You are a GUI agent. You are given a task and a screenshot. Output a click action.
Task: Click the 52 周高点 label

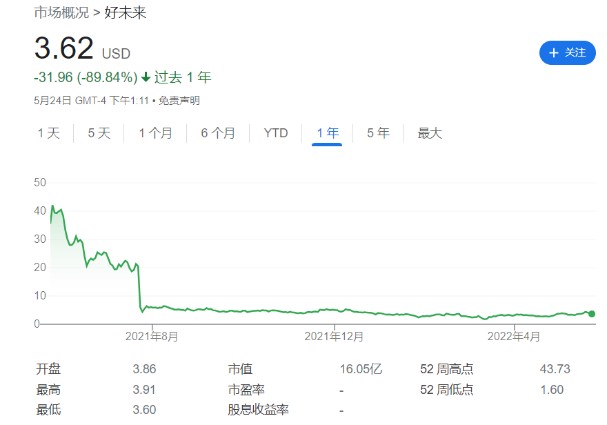446,369
